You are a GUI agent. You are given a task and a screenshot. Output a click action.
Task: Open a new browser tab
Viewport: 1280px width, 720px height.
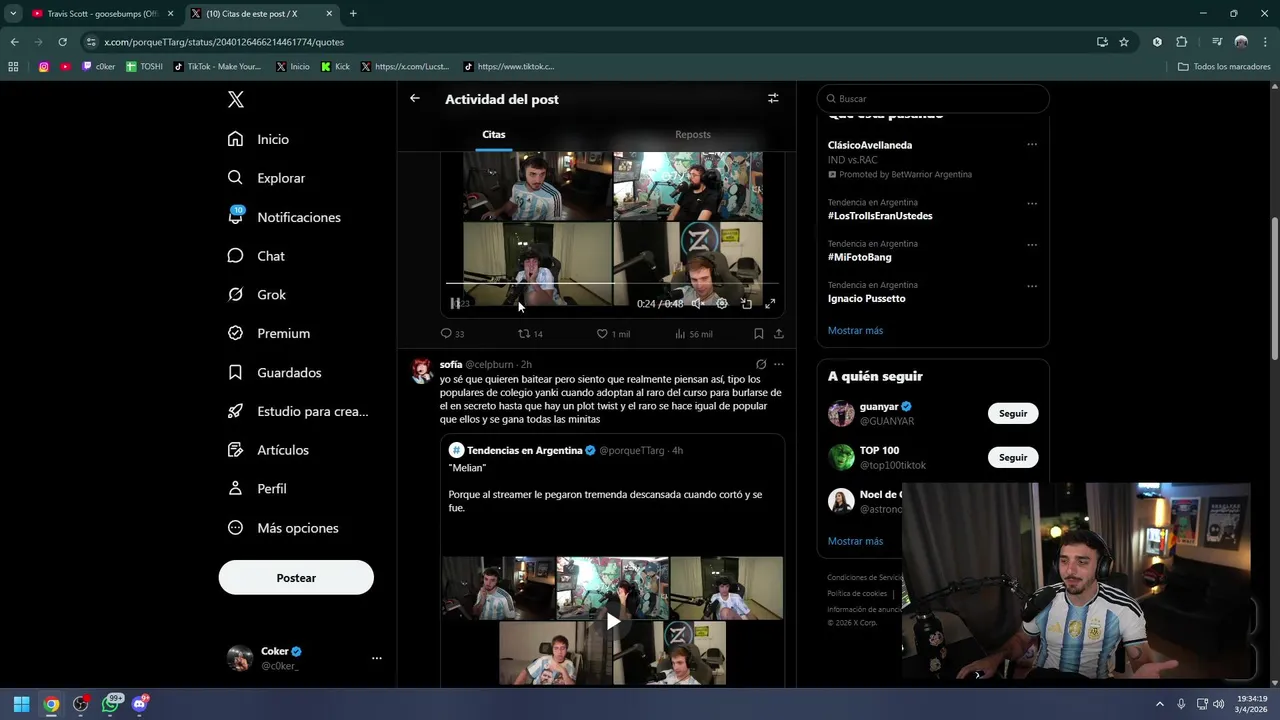[353, 14]
